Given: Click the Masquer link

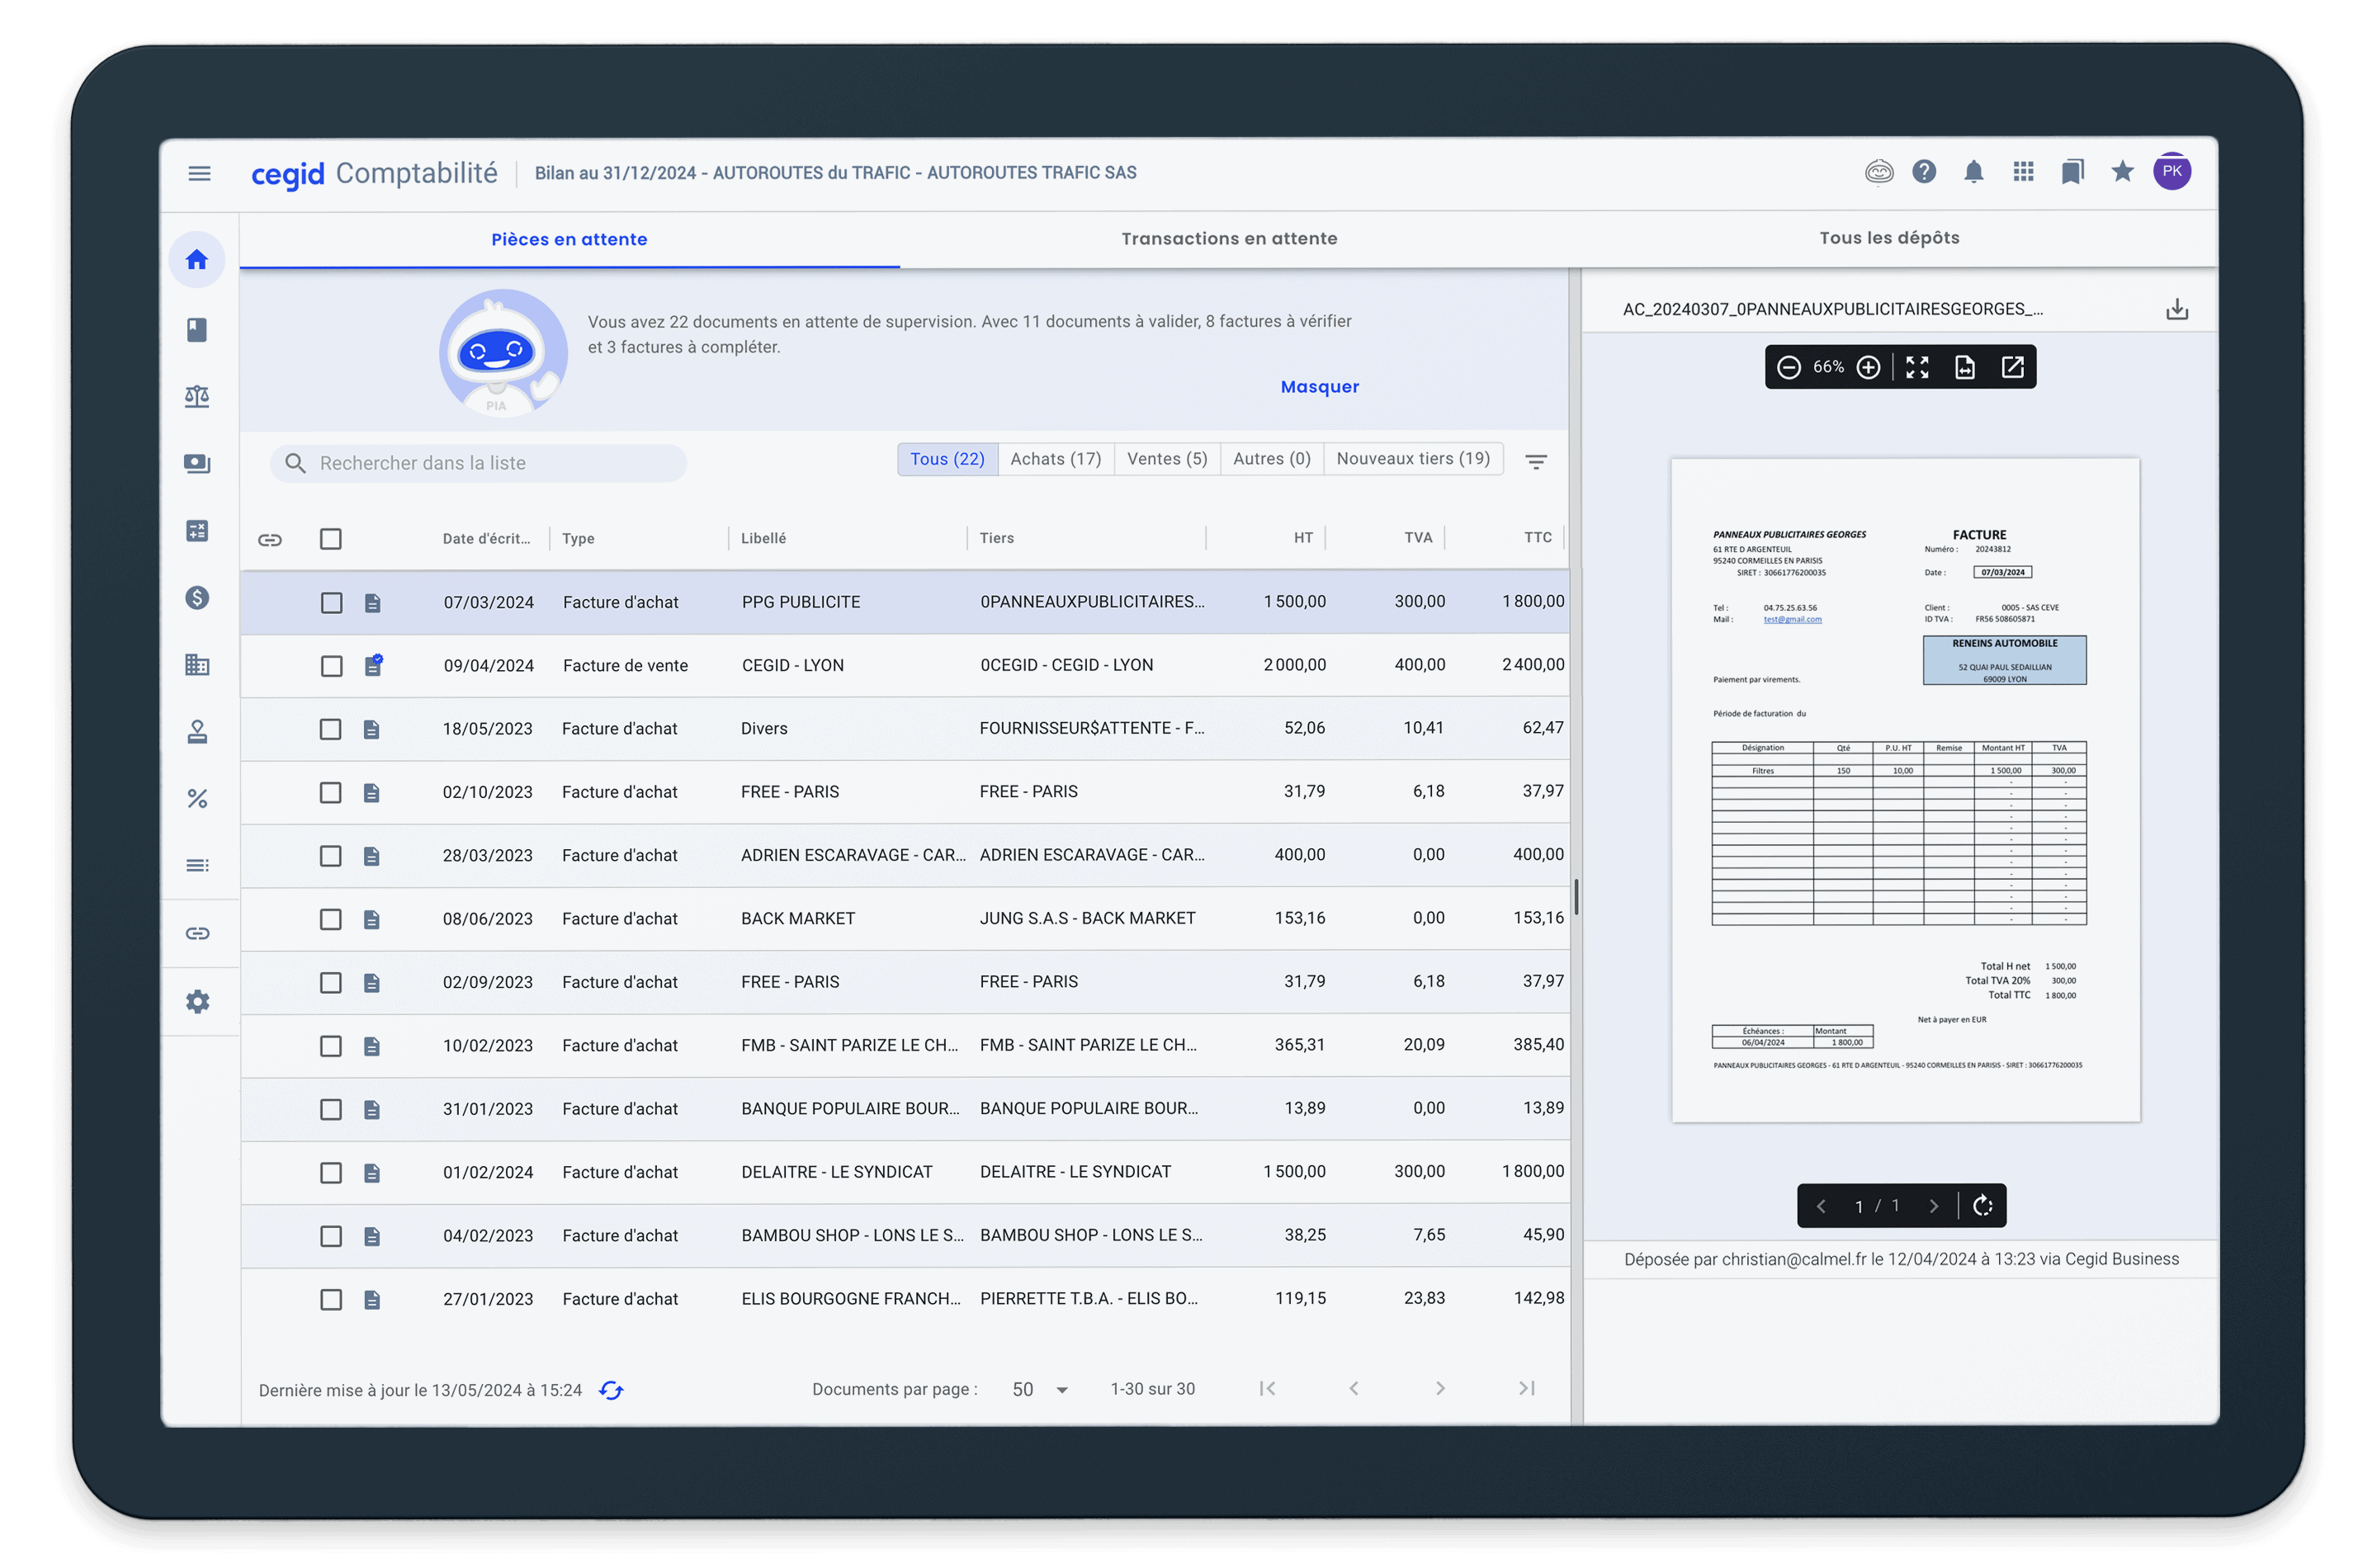Looking at the screenshot, I should point(1319,386).
